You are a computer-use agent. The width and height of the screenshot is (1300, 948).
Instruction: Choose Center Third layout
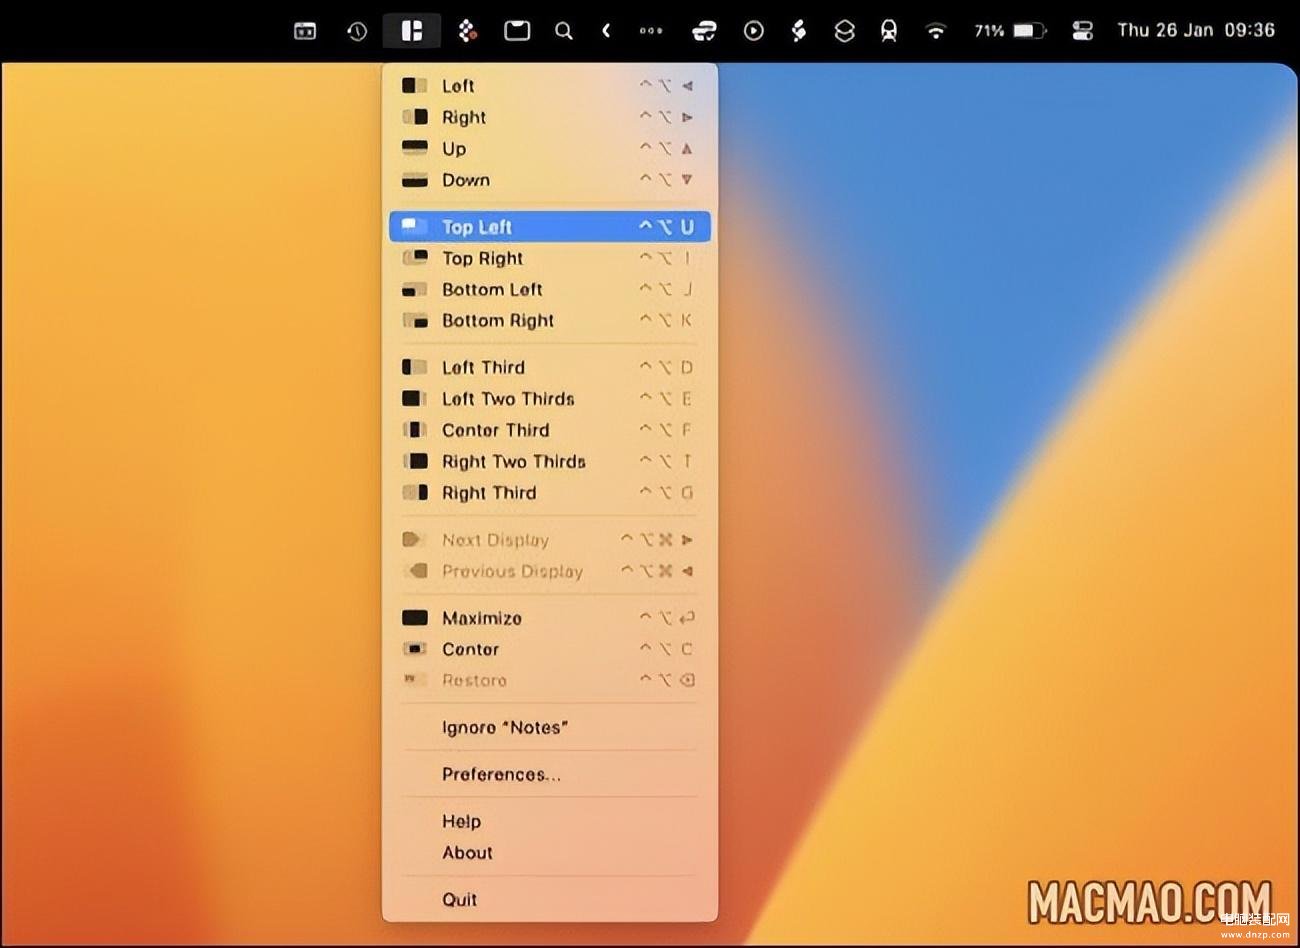click(x=549, y=430)
